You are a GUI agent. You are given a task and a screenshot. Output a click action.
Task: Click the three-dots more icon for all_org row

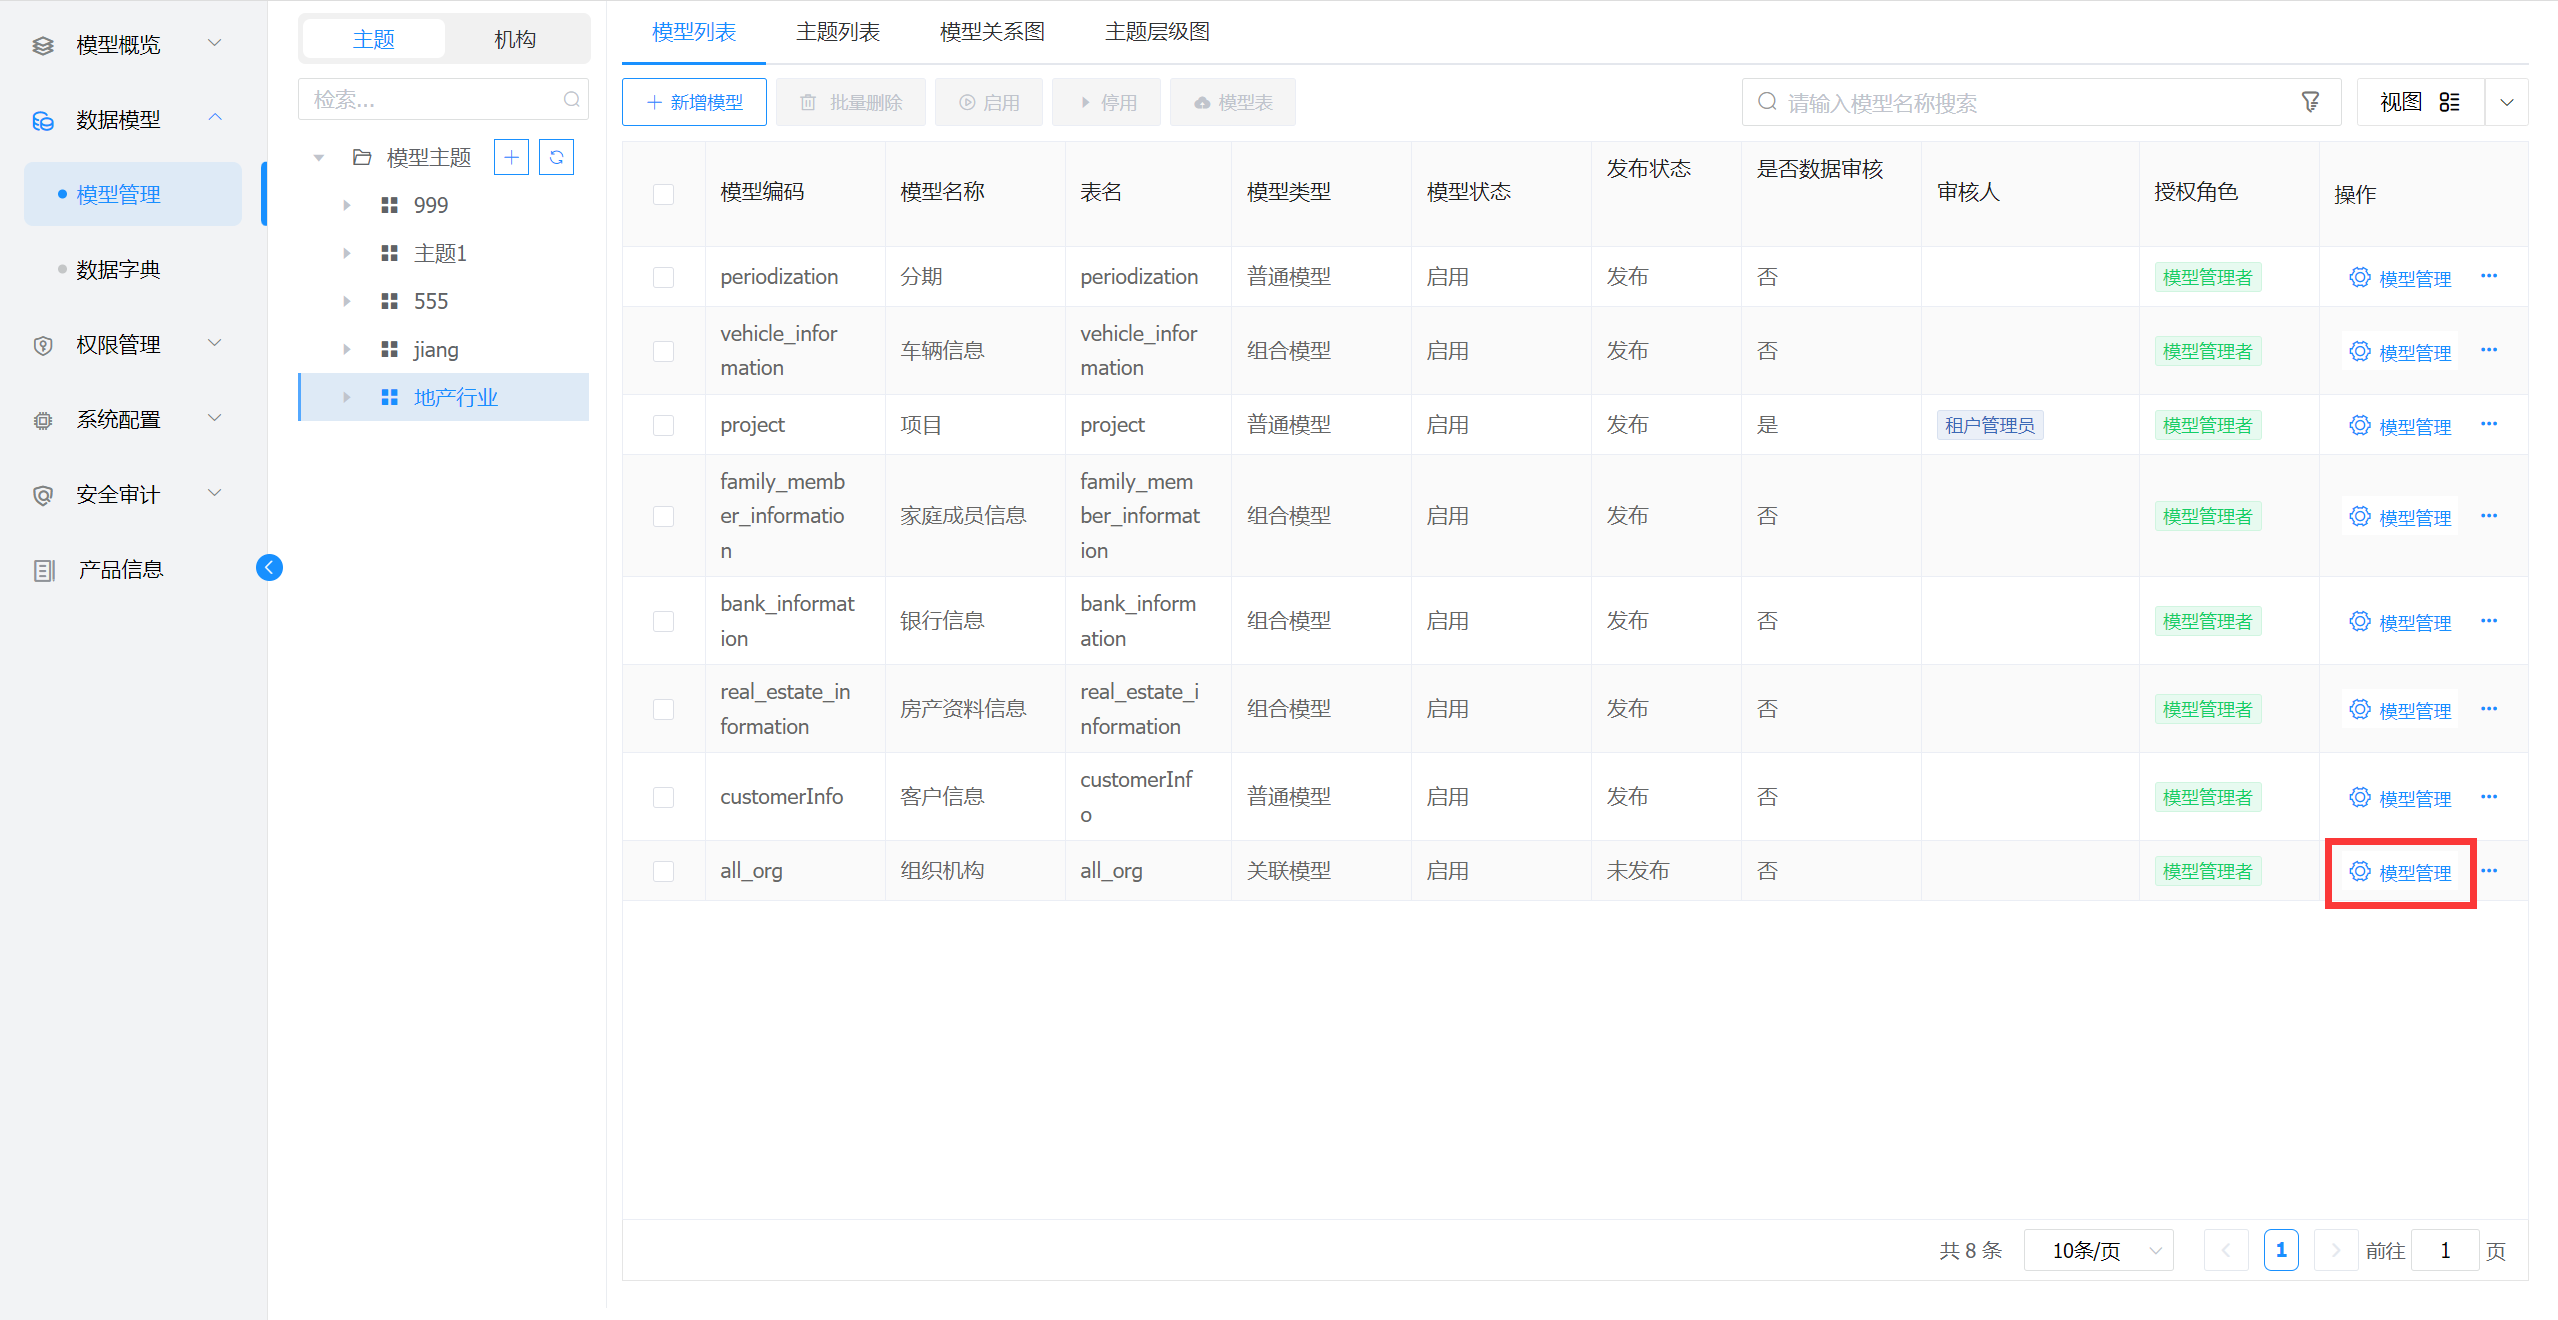2489,871
